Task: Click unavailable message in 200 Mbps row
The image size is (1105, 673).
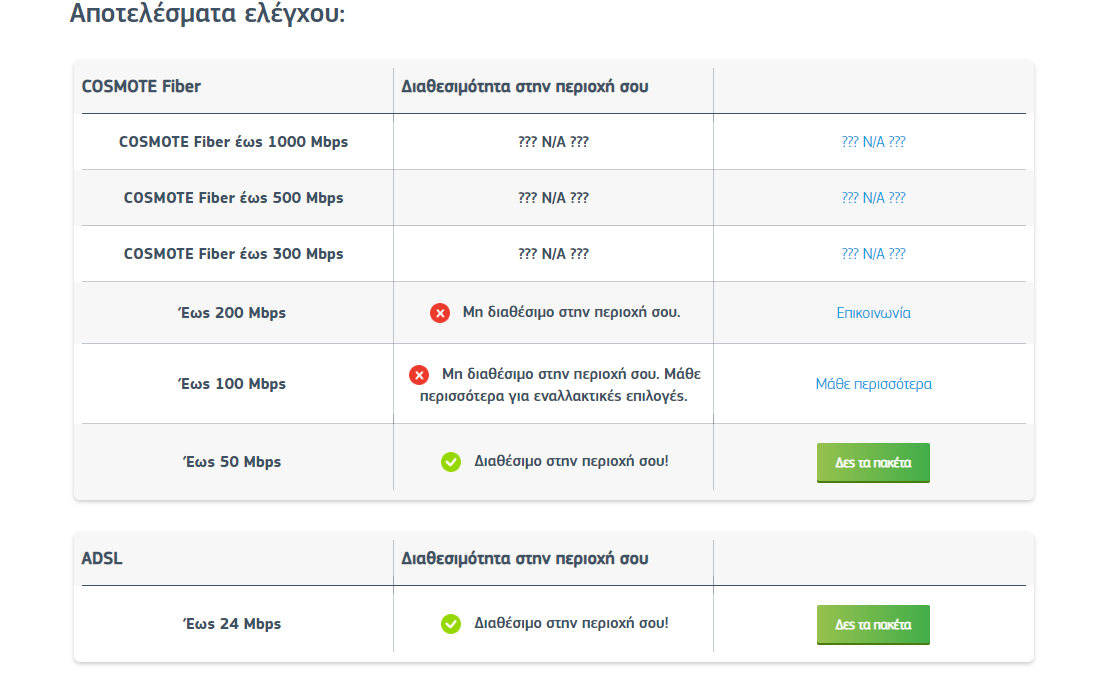Action: coord(572,312)
